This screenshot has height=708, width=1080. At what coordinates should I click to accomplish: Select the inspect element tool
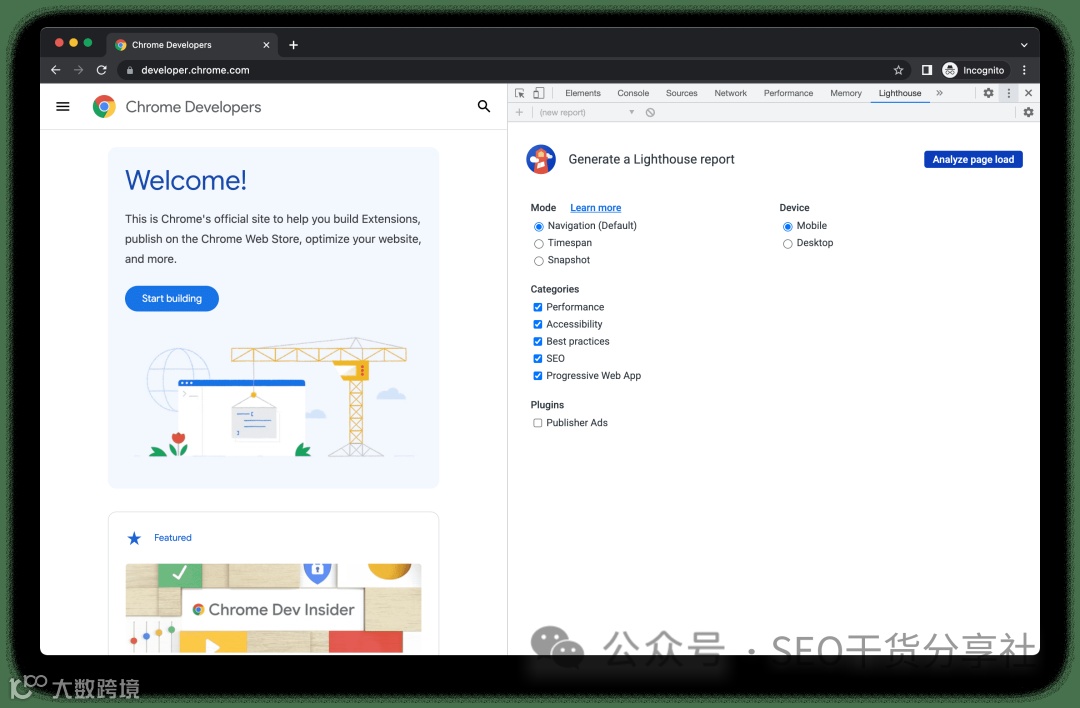(520, 93)
